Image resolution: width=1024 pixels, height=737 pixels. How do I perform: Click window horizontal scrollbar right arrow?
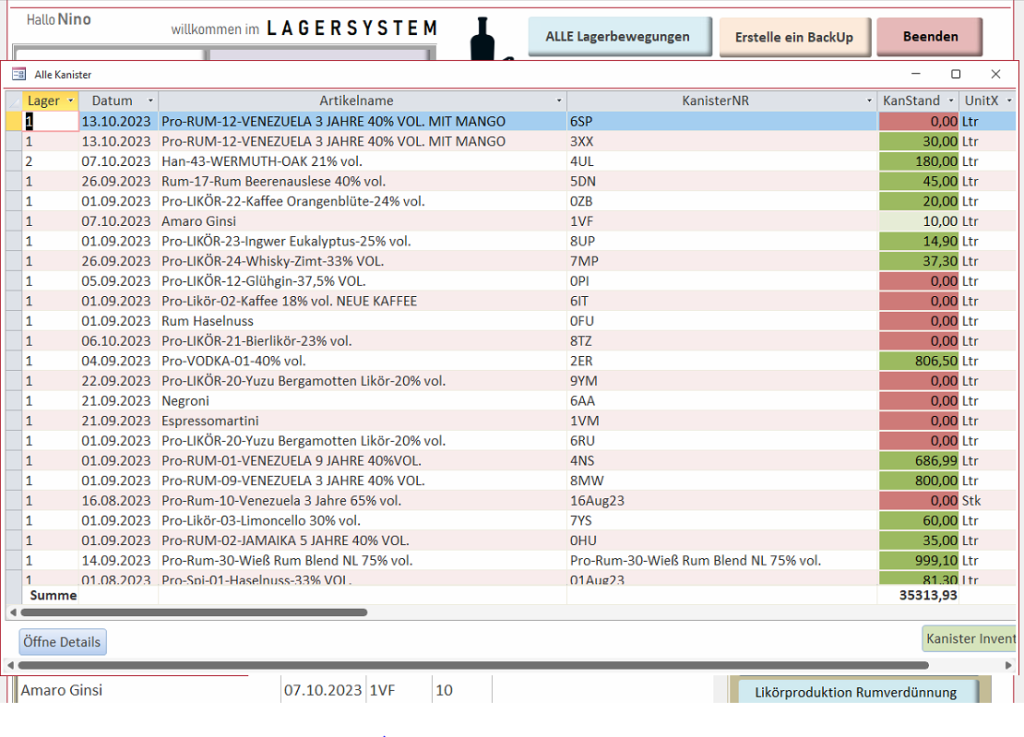point(1008,665)
